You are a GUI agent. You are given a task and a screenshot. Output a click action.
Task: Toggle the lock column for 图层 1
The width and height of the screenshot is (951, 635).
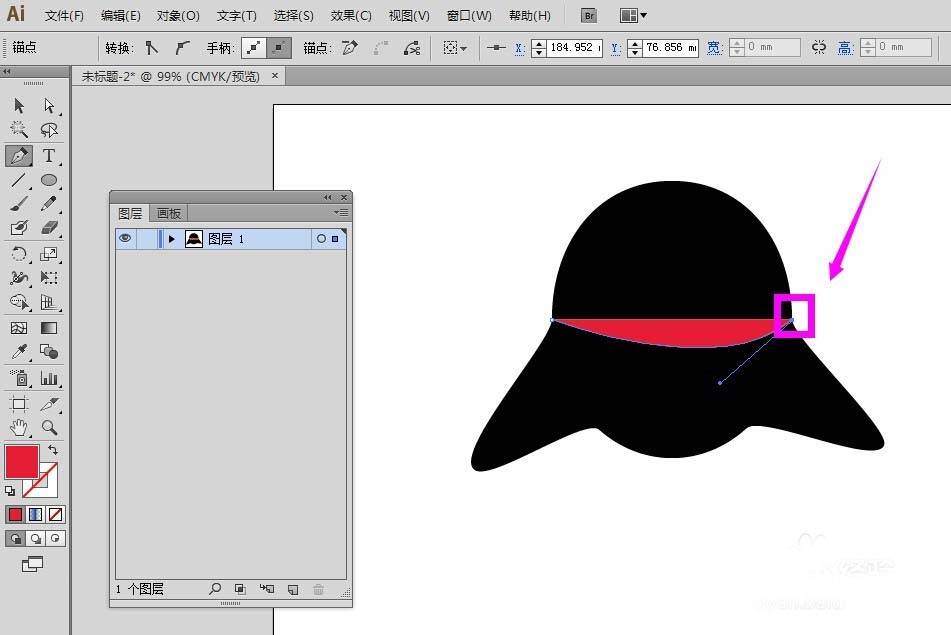(146, 239)
